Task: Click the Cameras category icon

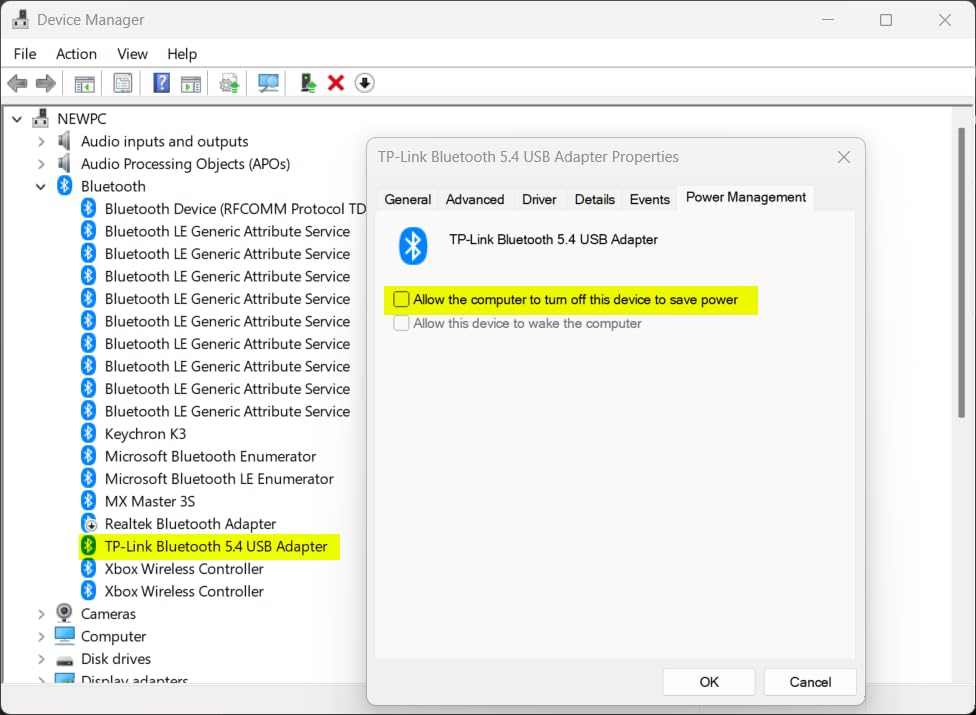Action: pos(64,614)
